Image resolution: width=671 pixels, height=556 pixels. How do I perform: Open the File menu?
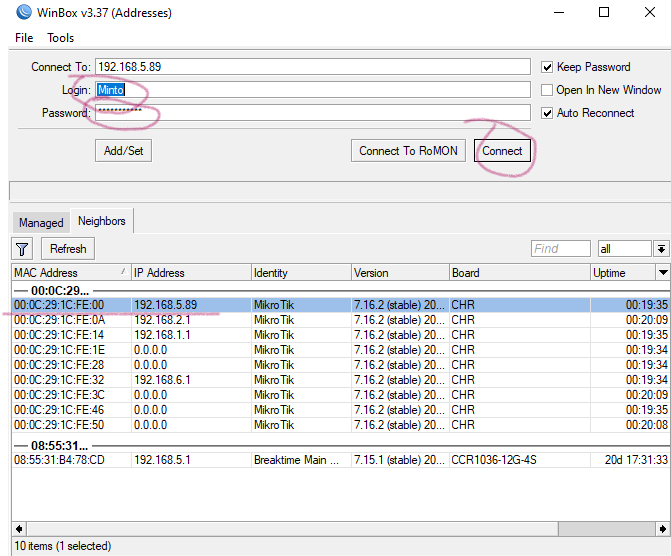click(x=24, y=38)
